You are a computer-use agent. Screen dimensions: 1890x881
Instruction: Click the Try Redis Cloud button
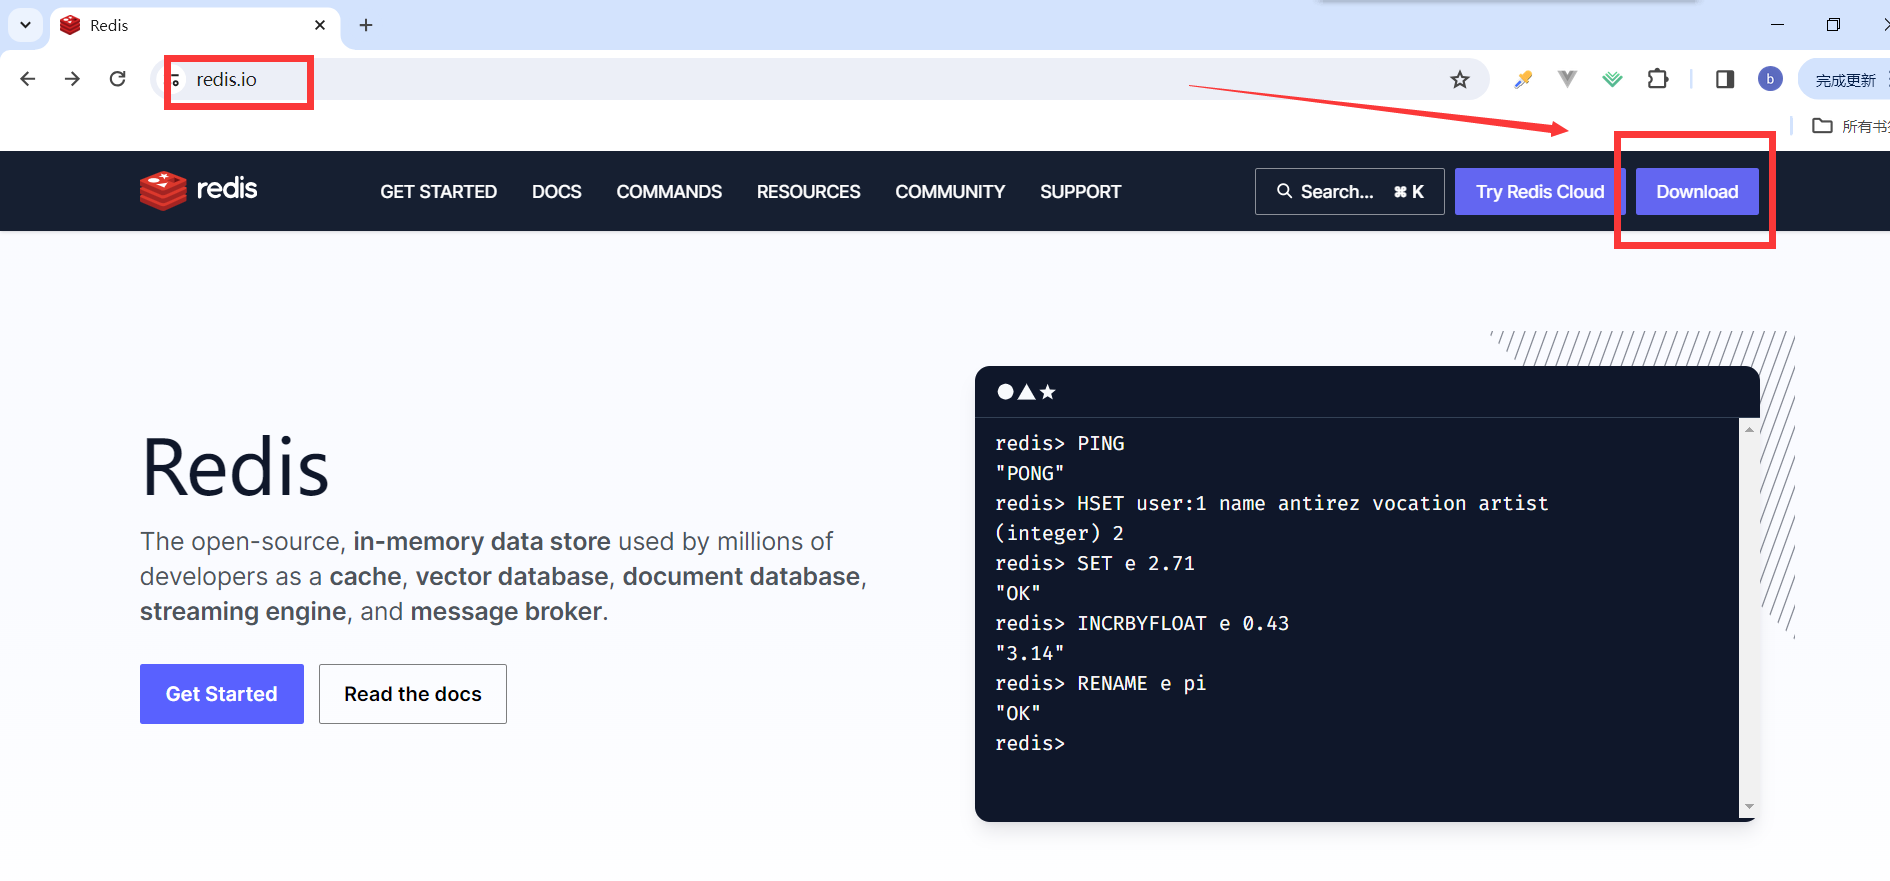[1540, 191]
